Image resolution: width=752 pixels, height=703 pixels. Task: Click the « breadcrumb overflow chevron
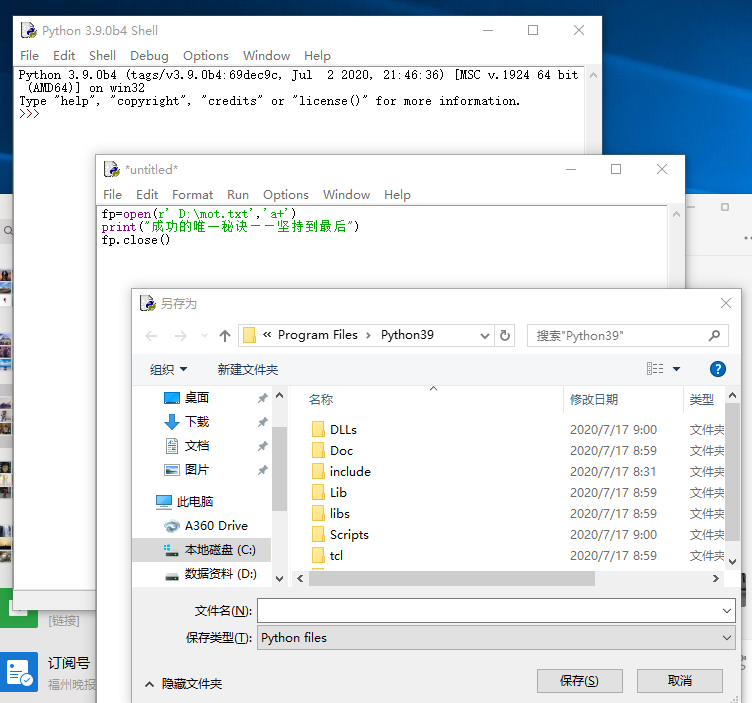coord(267,335)
